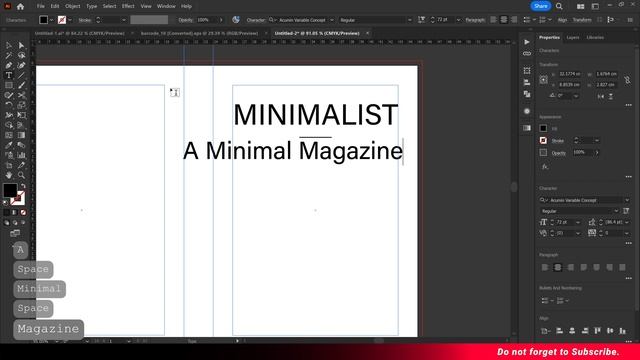Open bullets list dropdown
640x360 pixels.
tap(552, 301)
